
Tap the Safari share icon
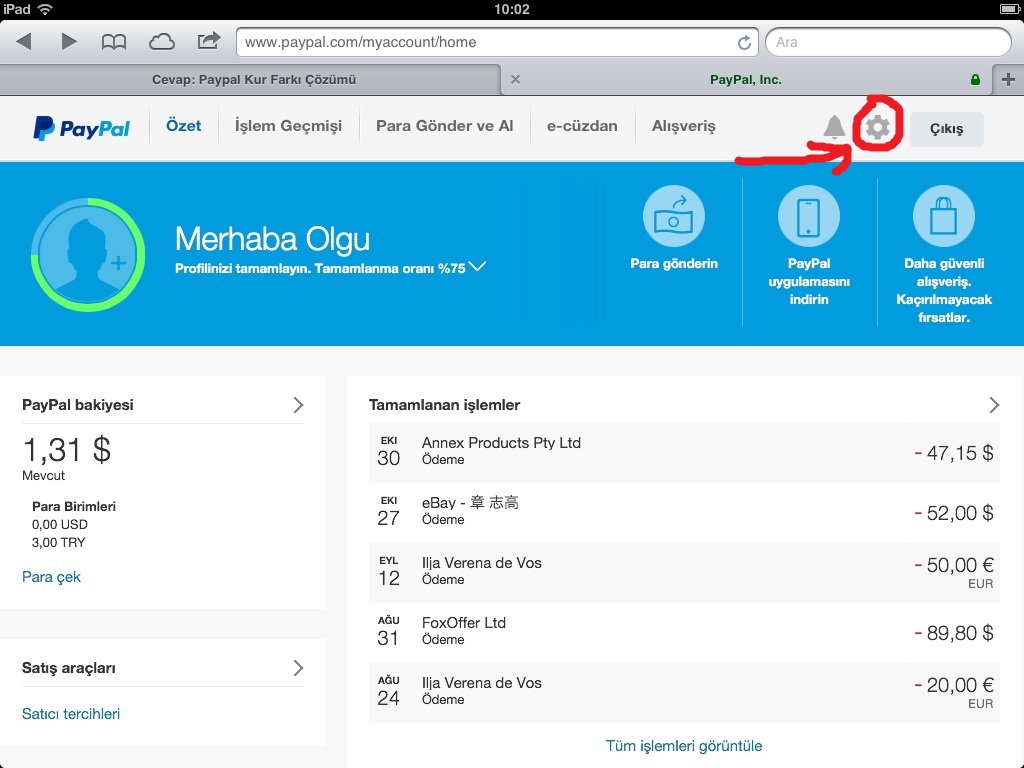pos(208,42)
